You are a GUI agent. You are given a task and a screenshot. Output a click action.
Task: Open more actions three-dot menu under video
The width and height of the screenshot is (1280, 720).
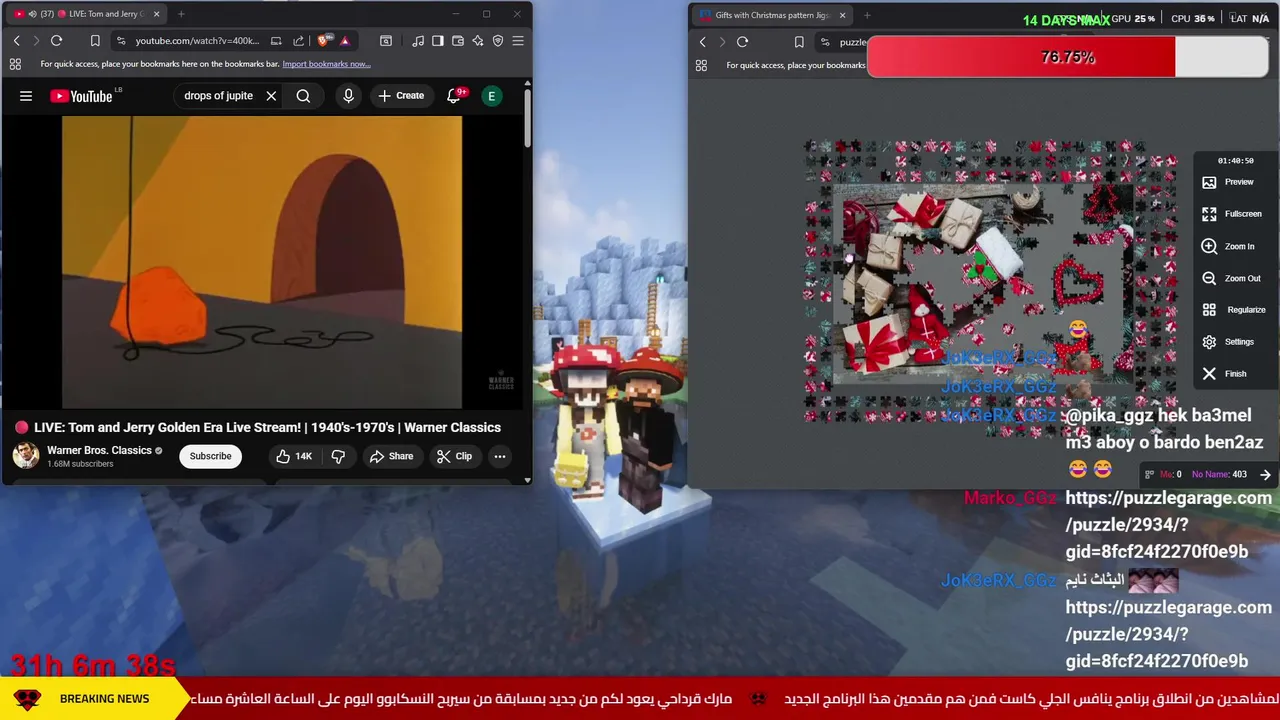[500, 456]
